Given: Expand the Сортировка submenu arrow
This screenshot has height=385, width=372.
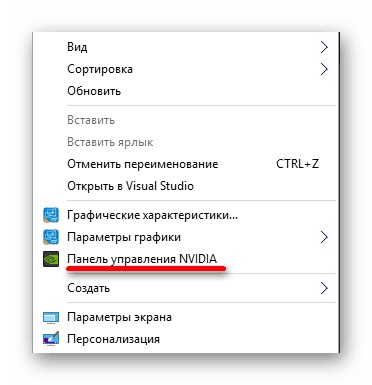Looking at the screenshot, I should (x=324, y=69).
